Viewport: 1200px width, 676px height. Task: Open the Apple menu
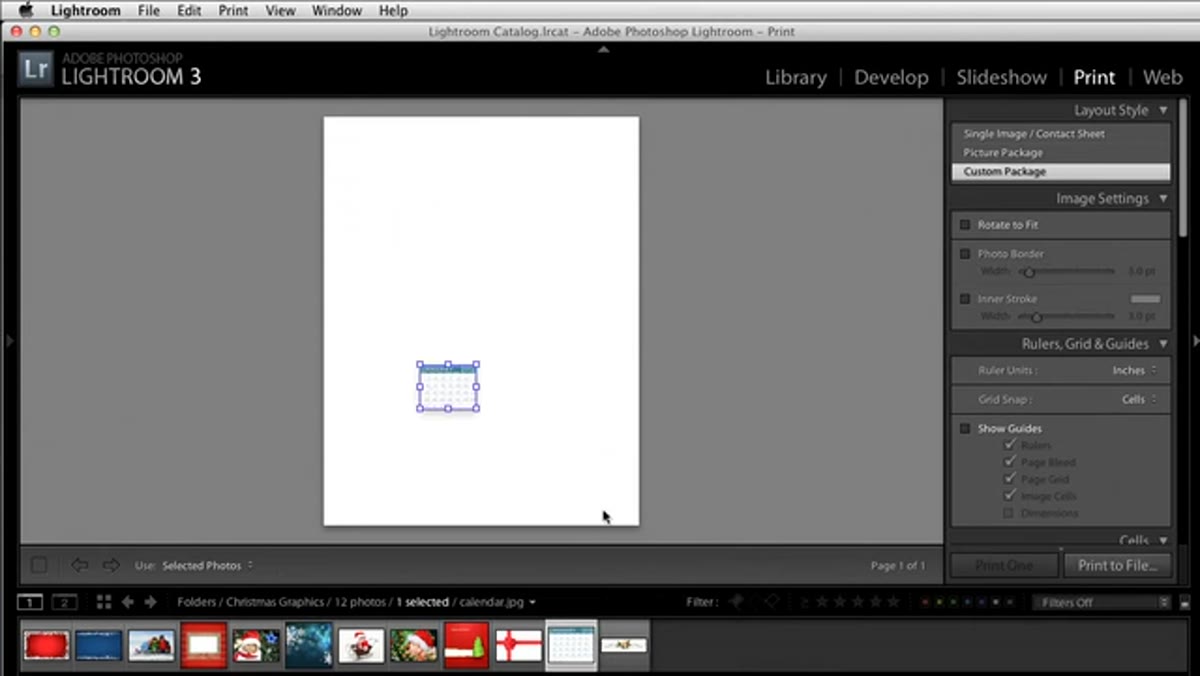tap(26, 11)
